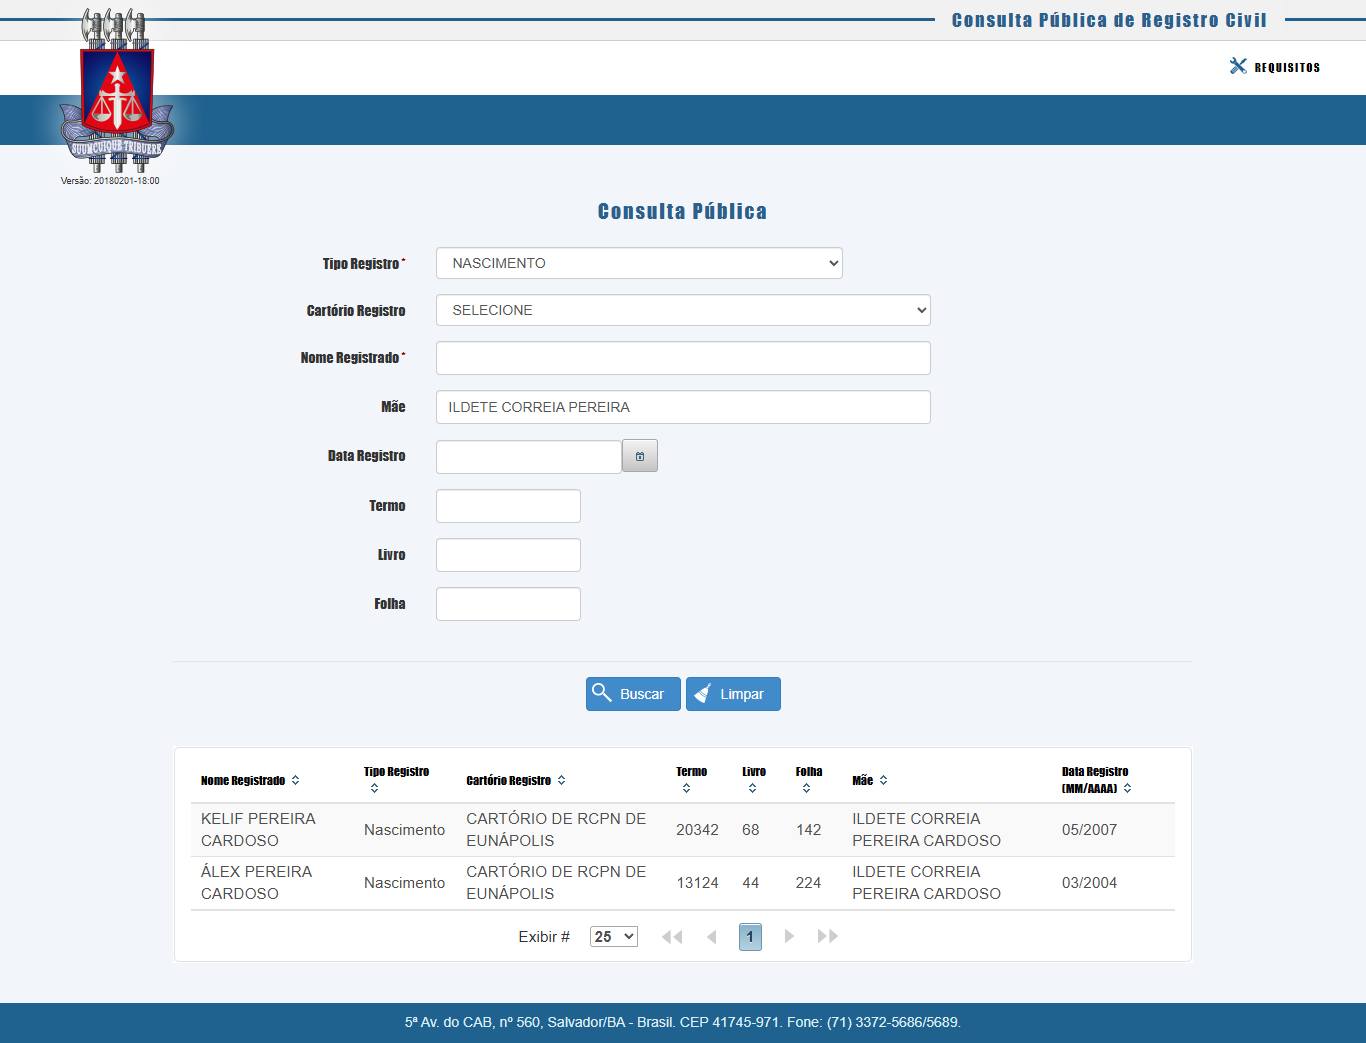
Task: Open the Cartório Registro dropdown
Action: click(683, 310)
